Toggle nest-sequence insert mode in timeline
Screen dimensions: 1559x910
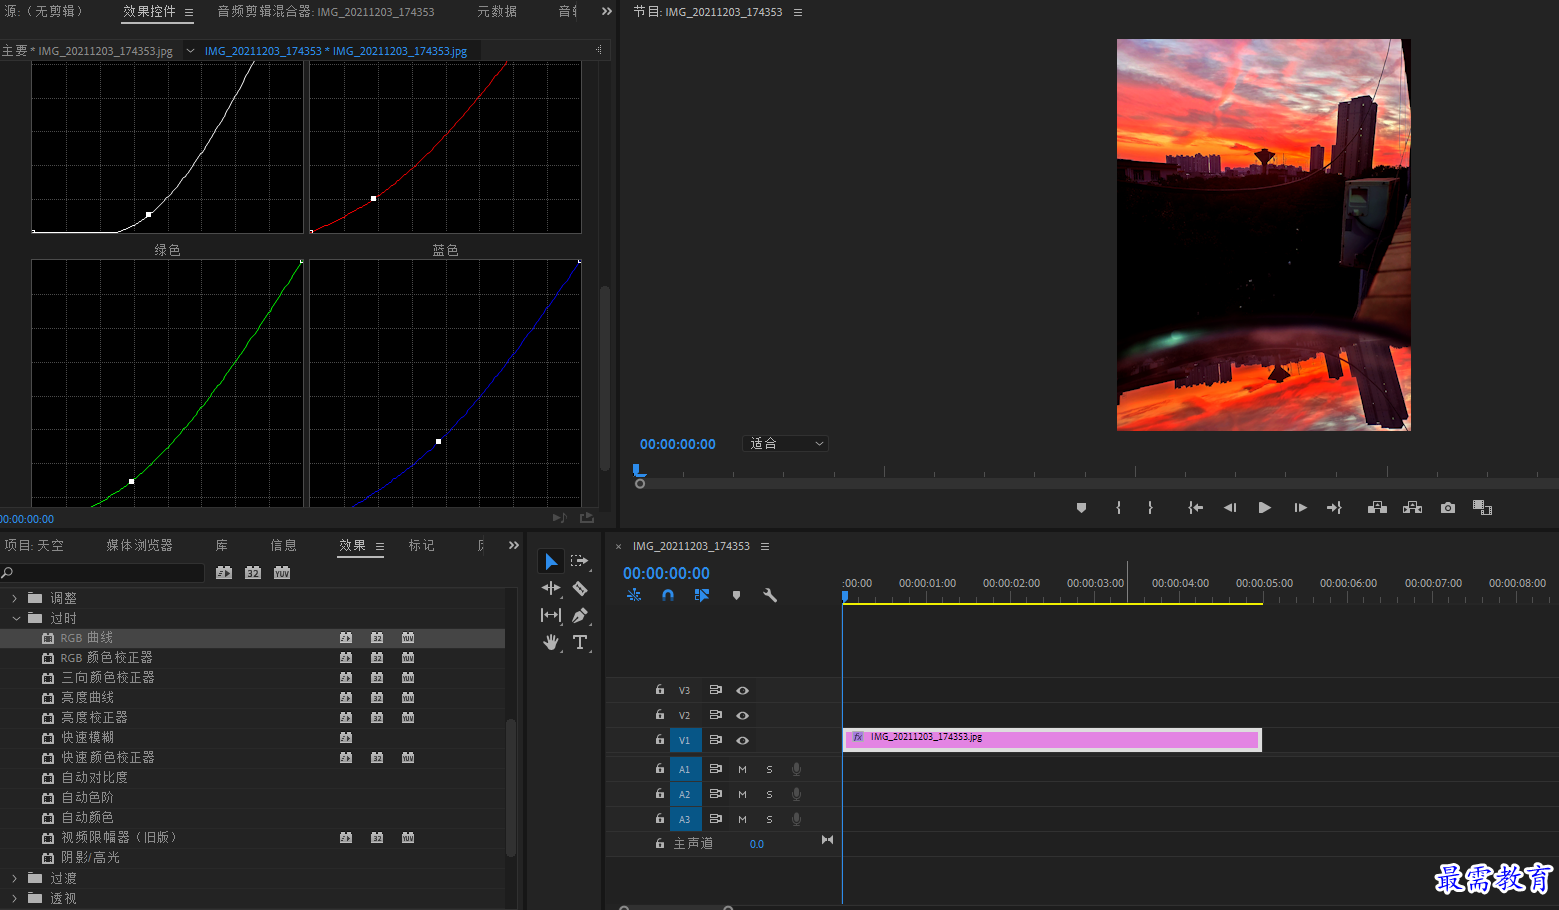(634, 595)
